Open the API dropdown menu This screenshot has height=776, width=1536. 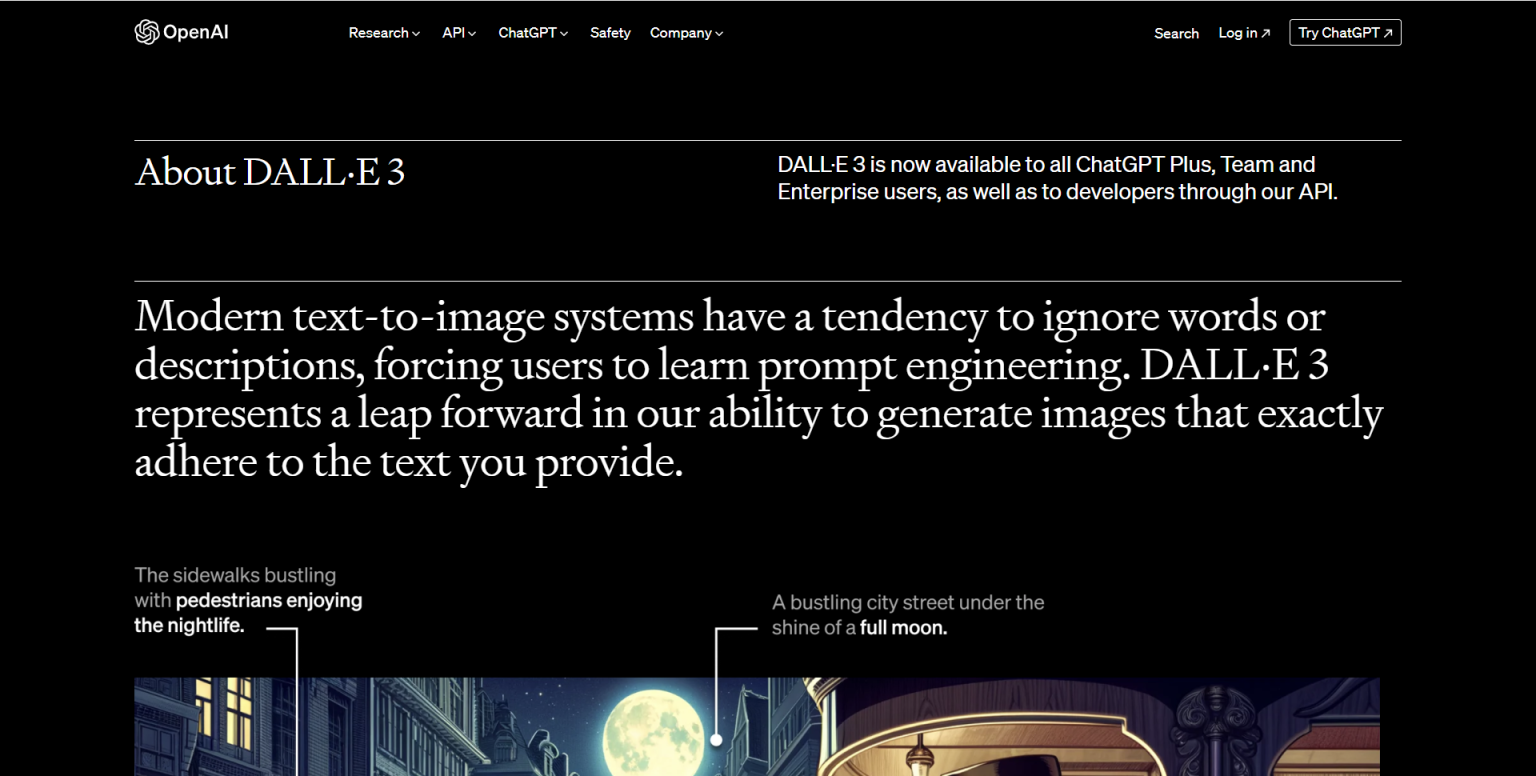coord(459,33)
